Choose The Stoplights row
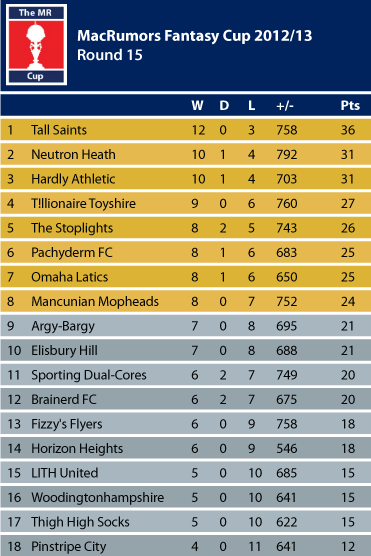The height and width of the screenshot is (556, 371). coord(186,228)
